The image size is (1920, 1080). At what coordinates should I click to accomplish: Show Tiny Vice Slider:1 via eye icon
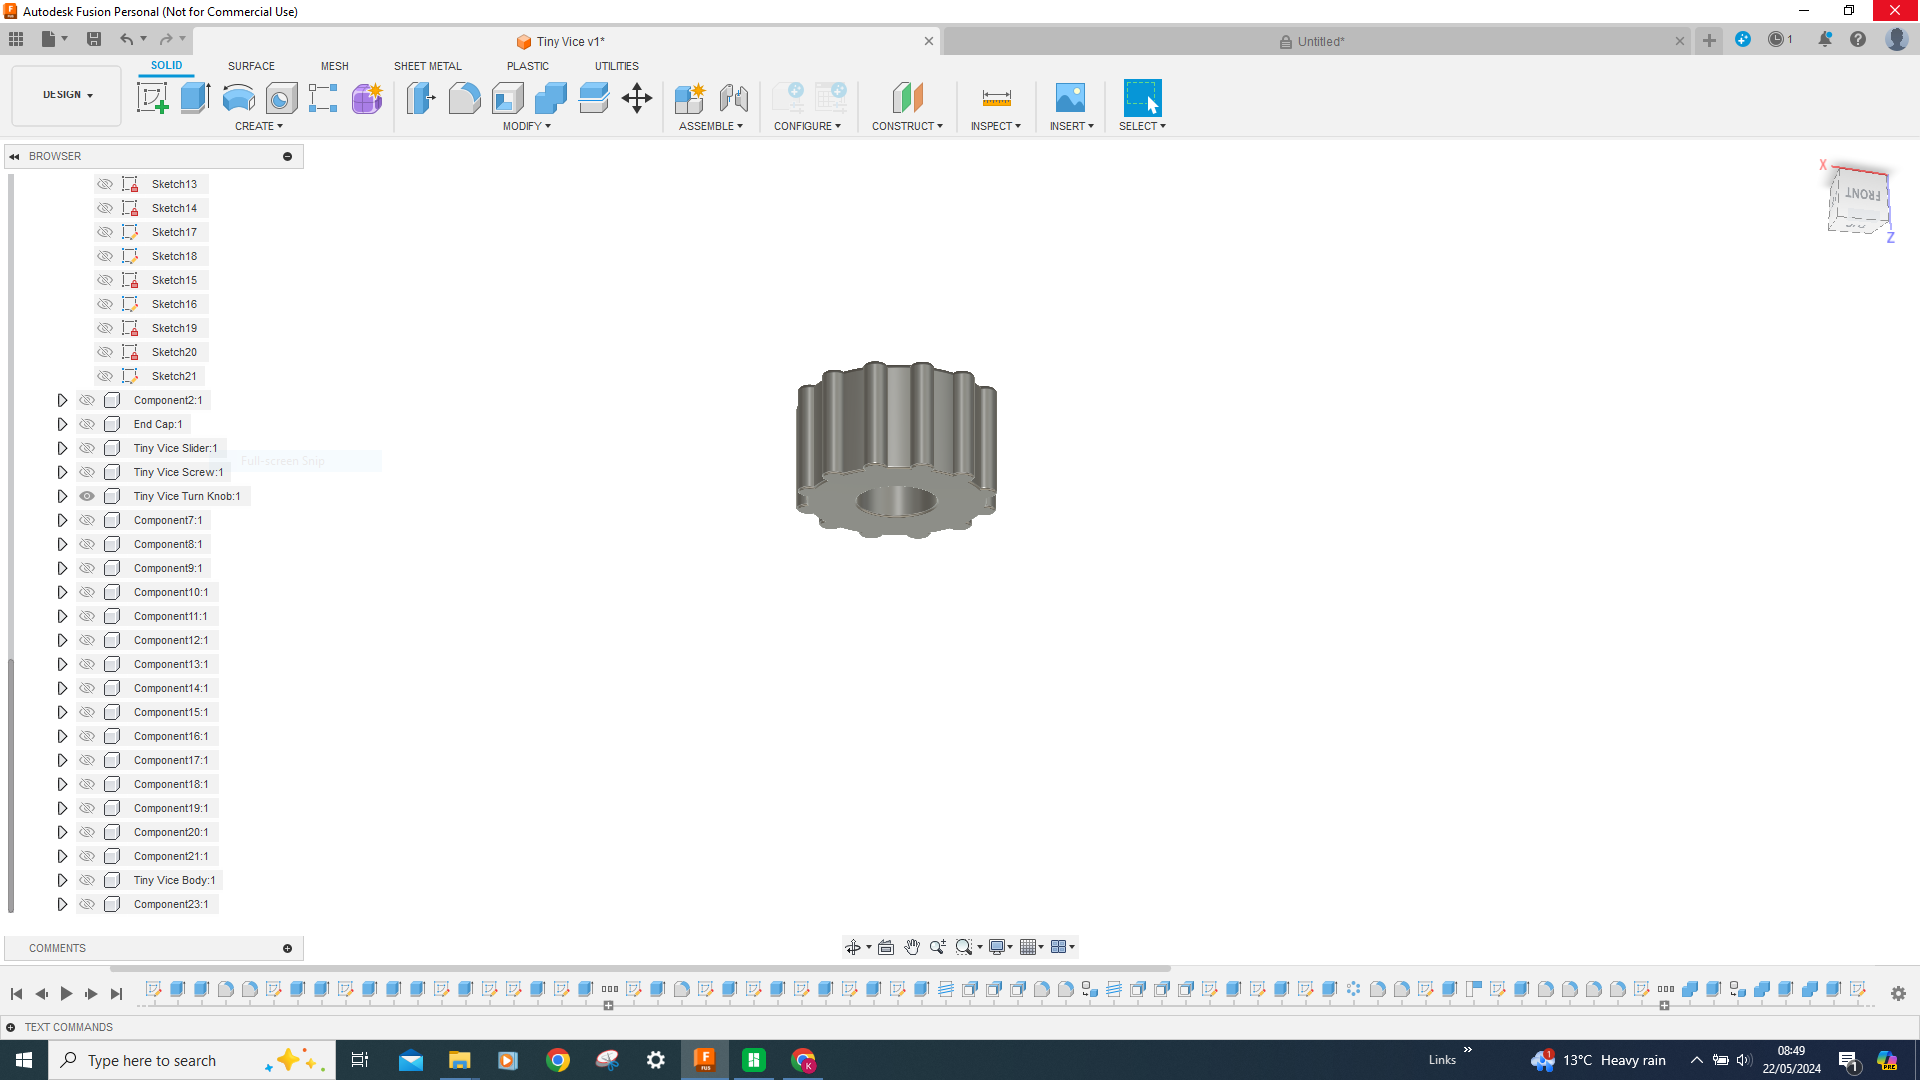click(87, 448)
